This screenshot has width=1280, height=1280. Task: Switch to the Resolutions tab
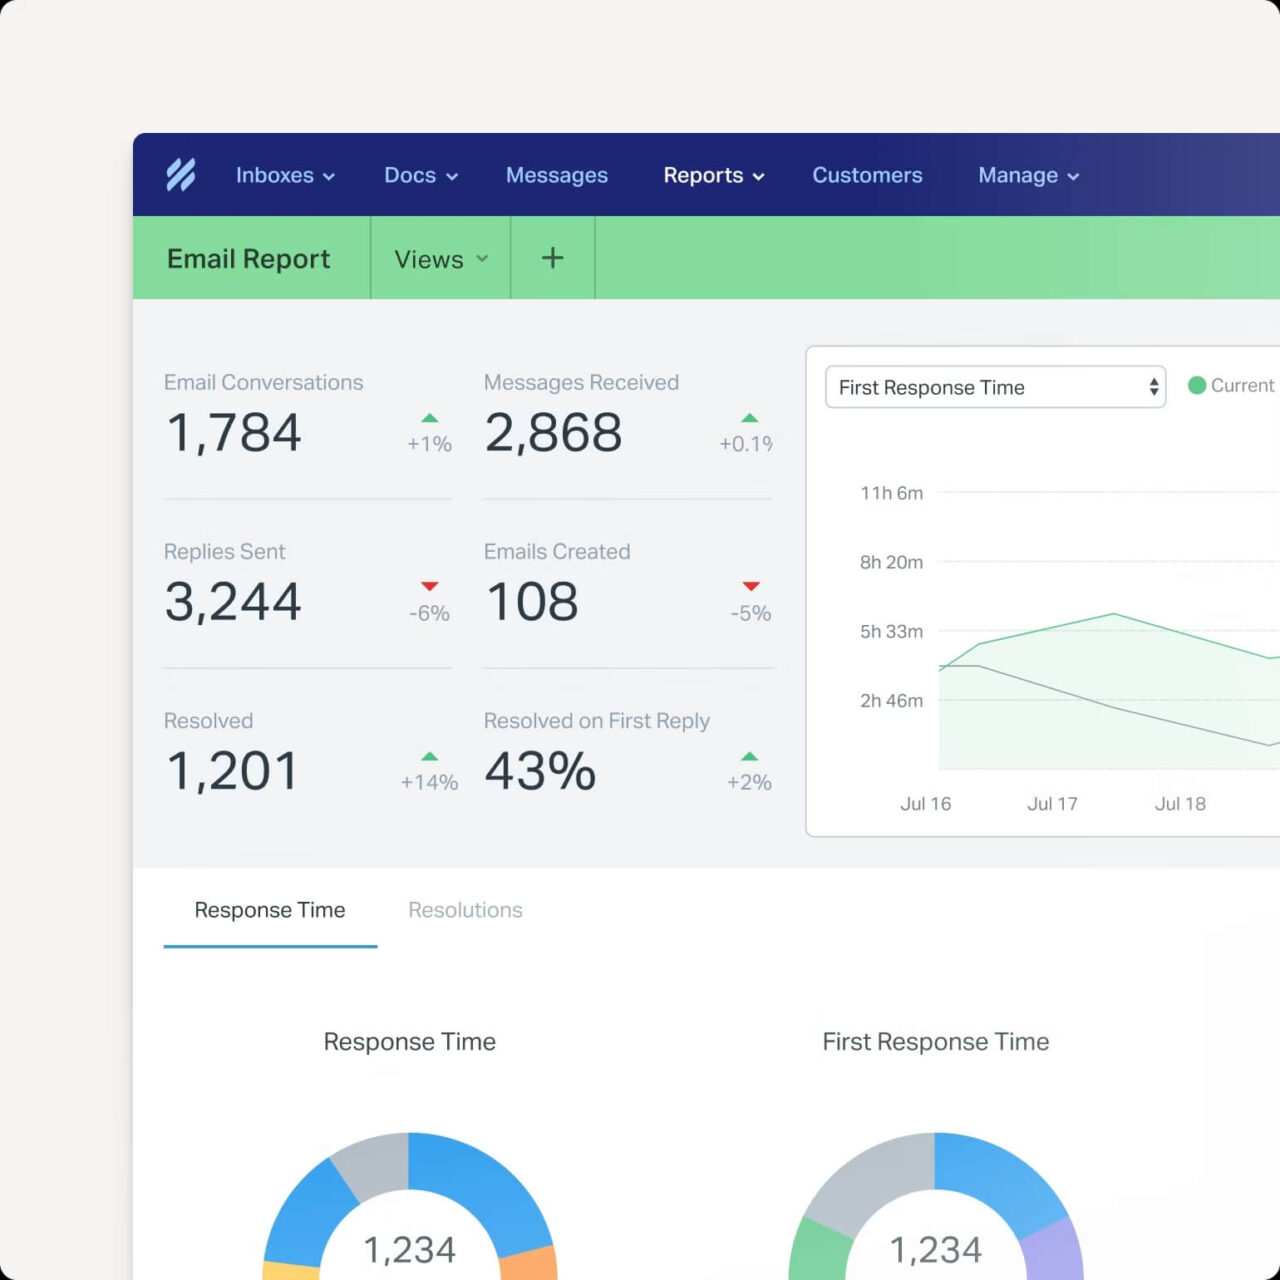pos(465,910)
